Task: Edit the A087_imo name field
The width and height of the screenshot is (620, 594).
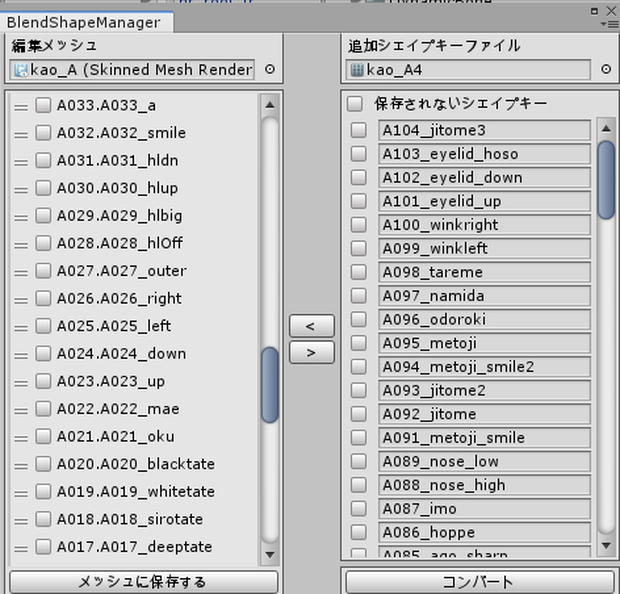Action: pos(484,509)
